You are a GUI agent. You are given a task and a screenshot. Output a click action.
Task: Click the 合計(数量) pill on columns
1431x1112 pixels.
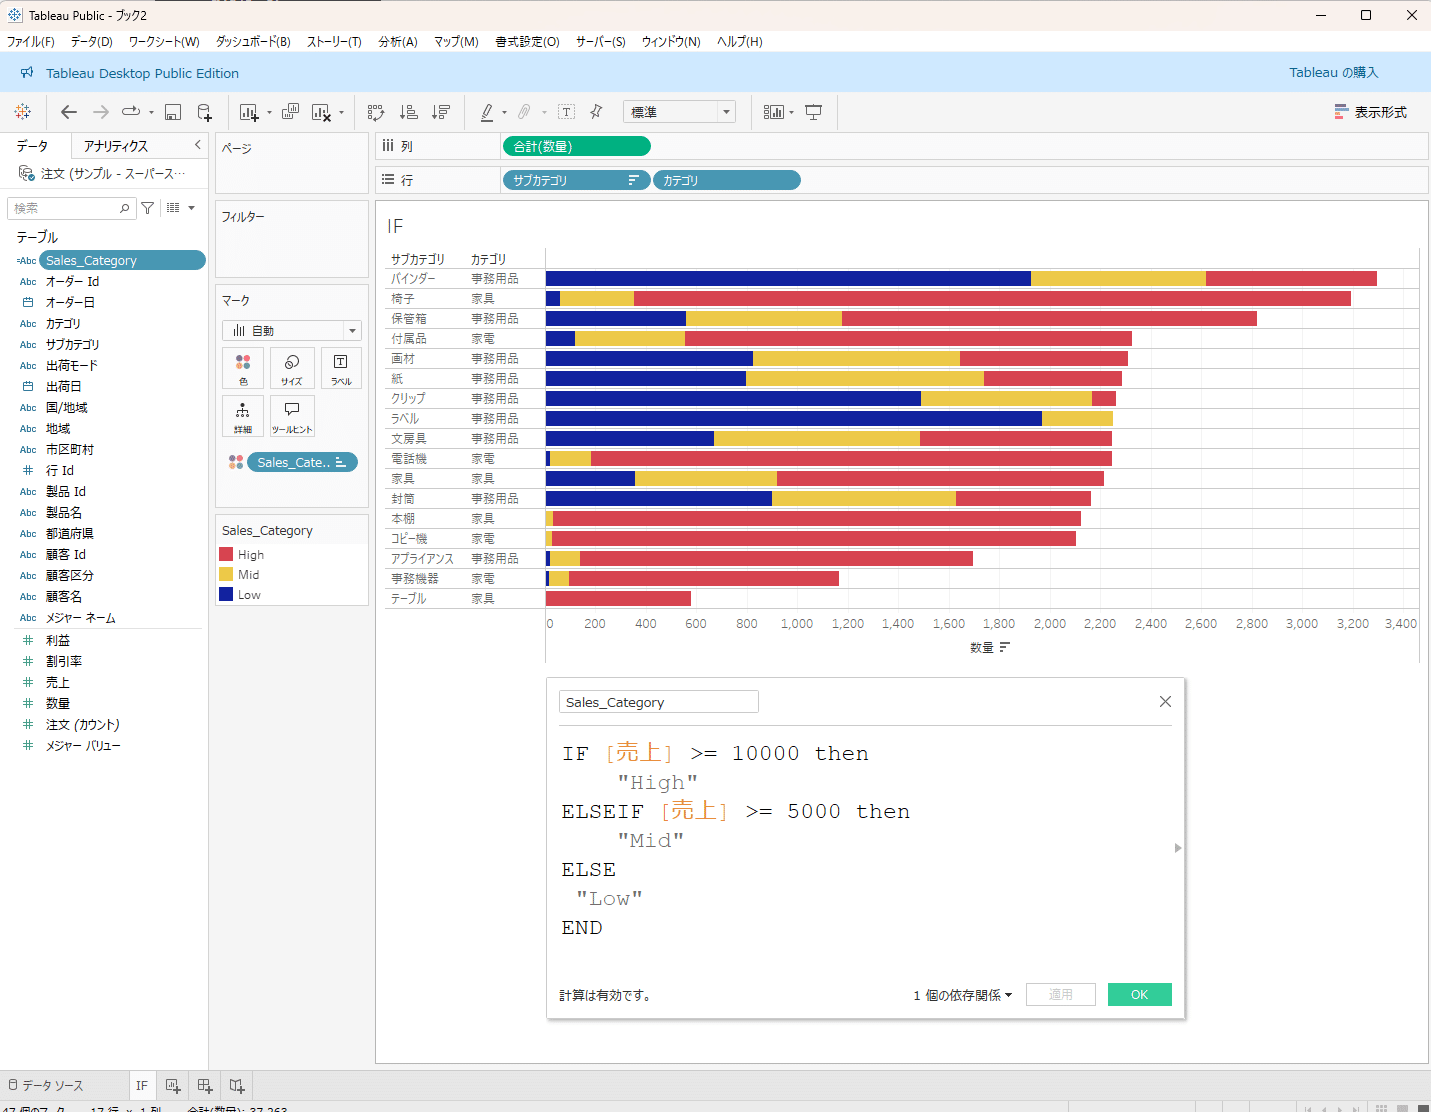tap(576, 147)
